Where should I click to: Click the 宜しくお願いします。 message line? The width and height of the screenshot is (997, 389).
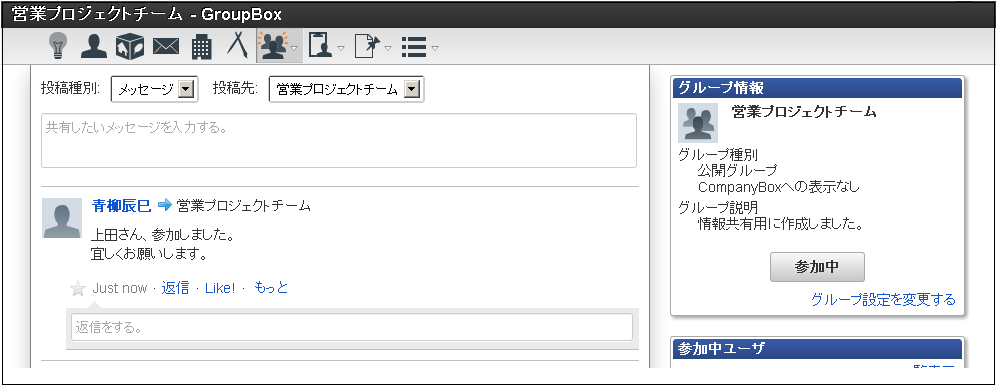point(150,254)
